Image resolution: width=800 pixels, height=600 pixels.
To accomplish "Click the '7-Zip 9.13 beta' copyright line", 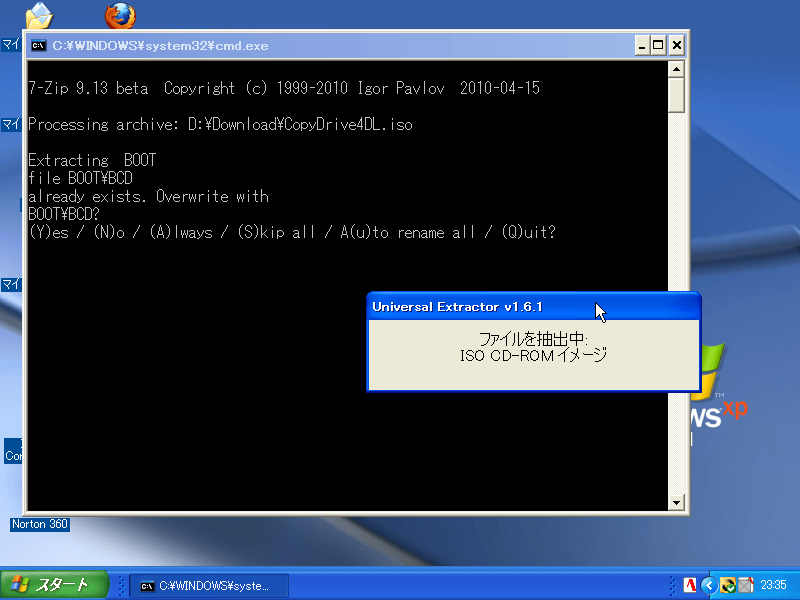I will tap(284, 88).
